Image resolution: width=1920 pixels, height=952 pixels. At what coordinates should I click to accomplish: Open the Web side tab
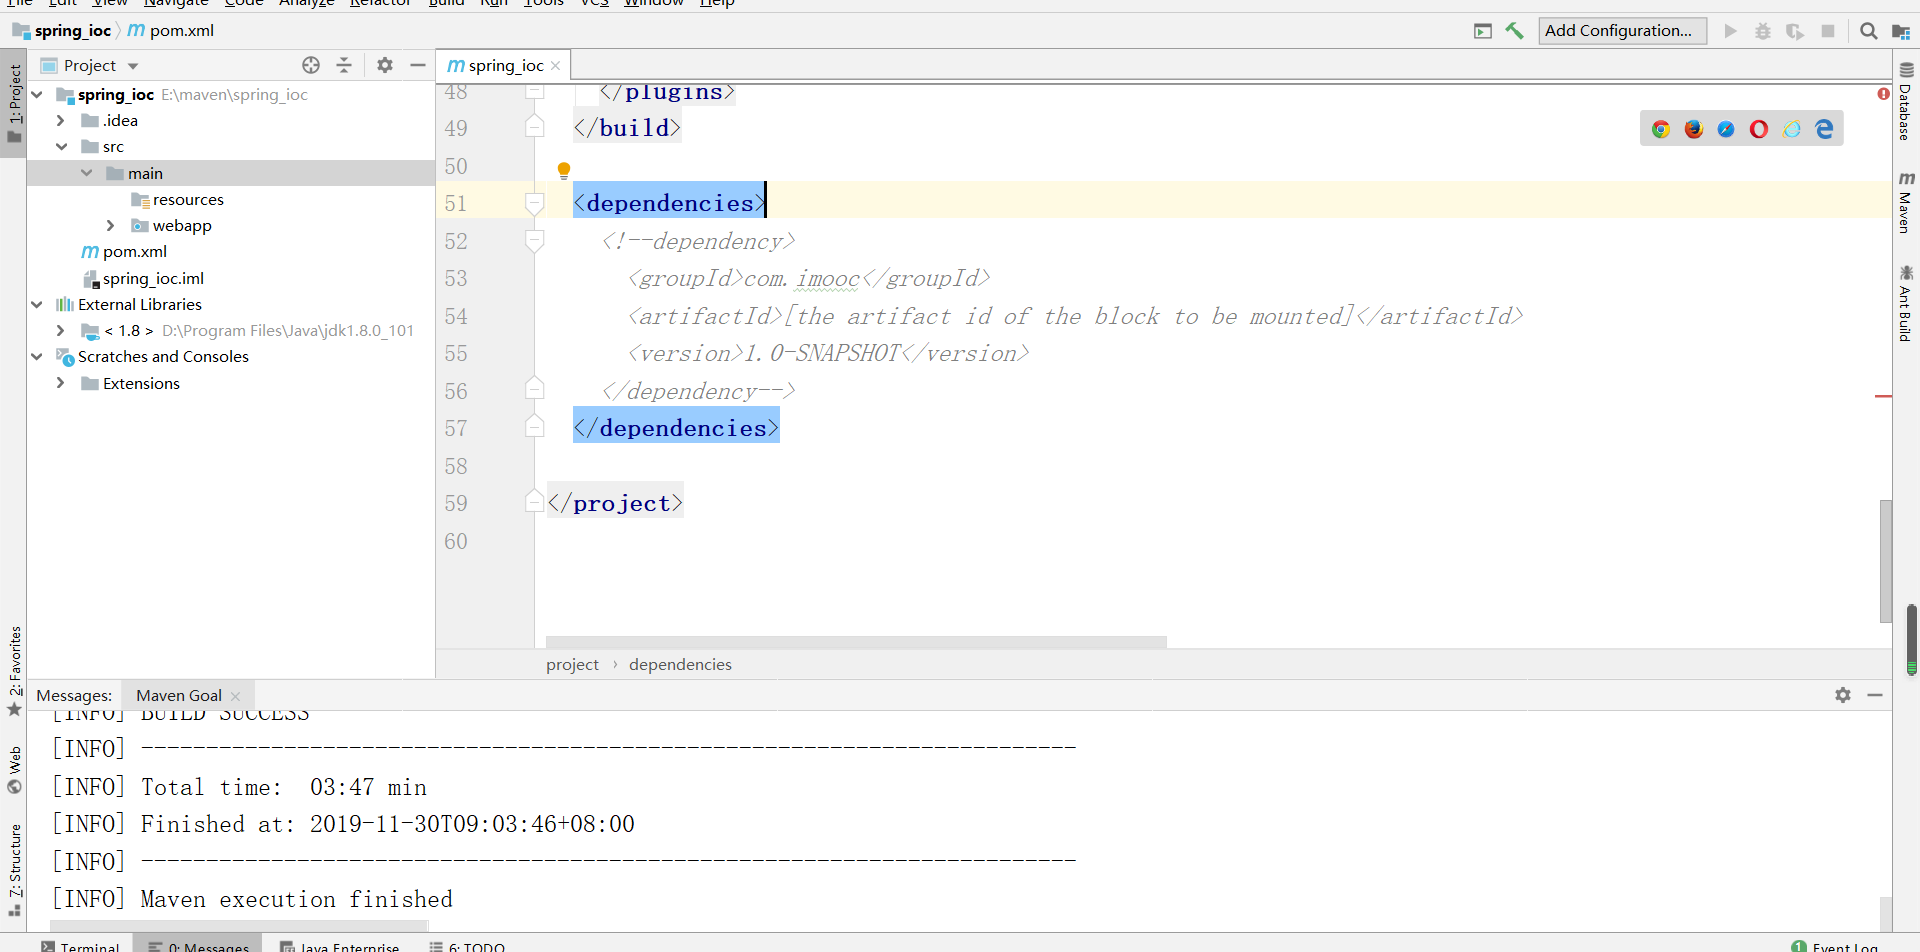(14, 770)
